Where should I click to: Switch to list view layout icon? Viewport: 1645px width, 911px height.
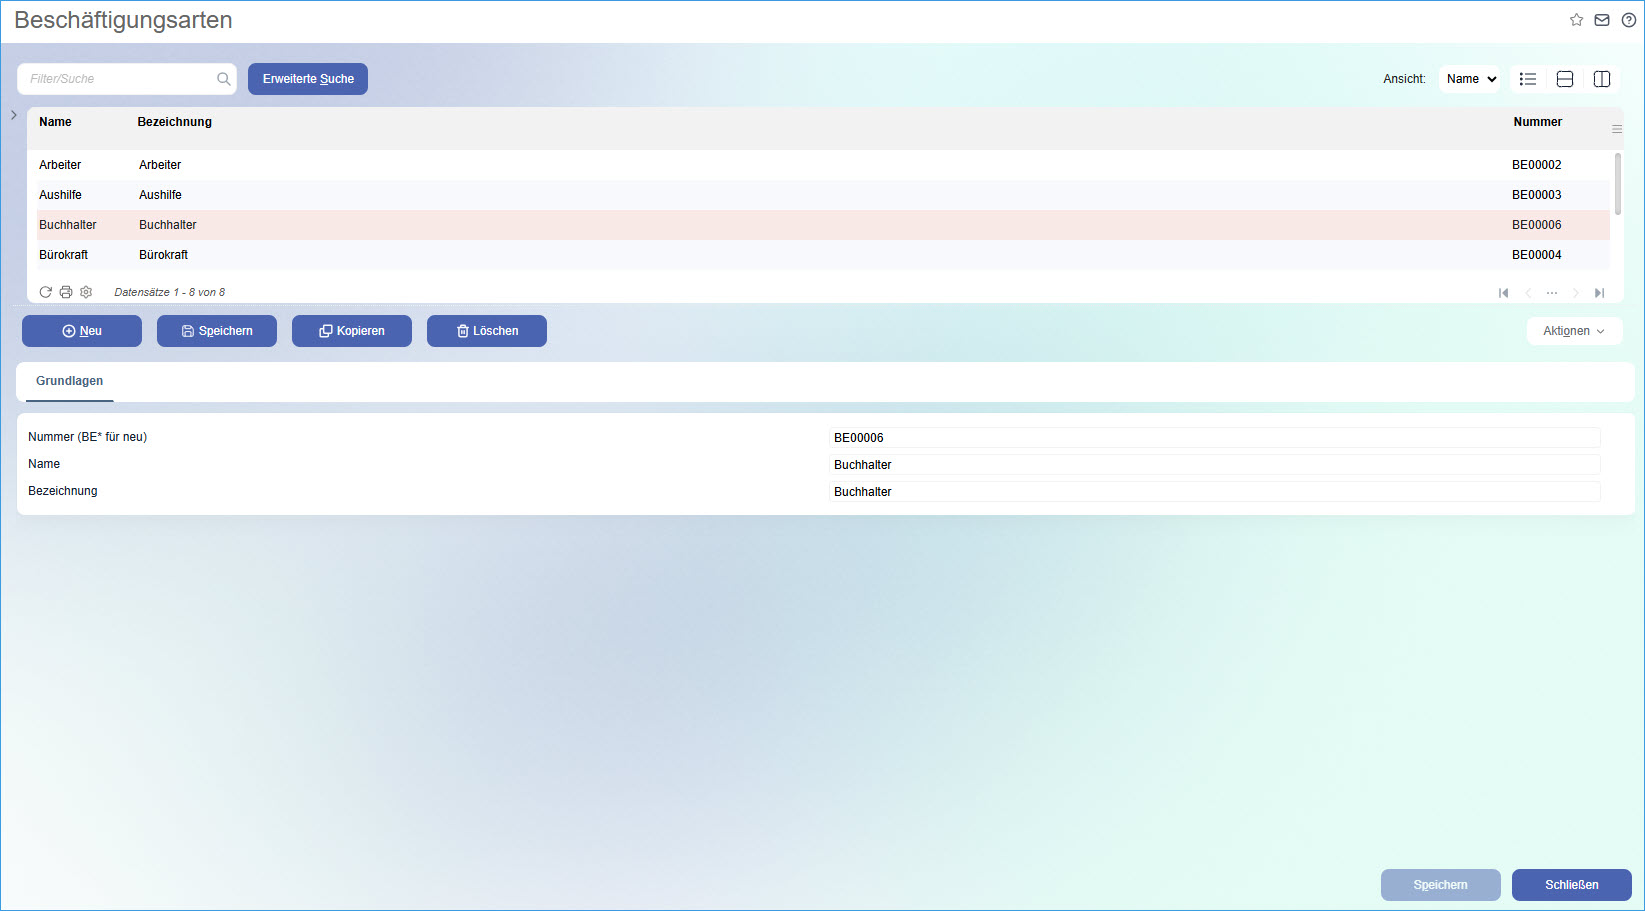click(1528, 79)
